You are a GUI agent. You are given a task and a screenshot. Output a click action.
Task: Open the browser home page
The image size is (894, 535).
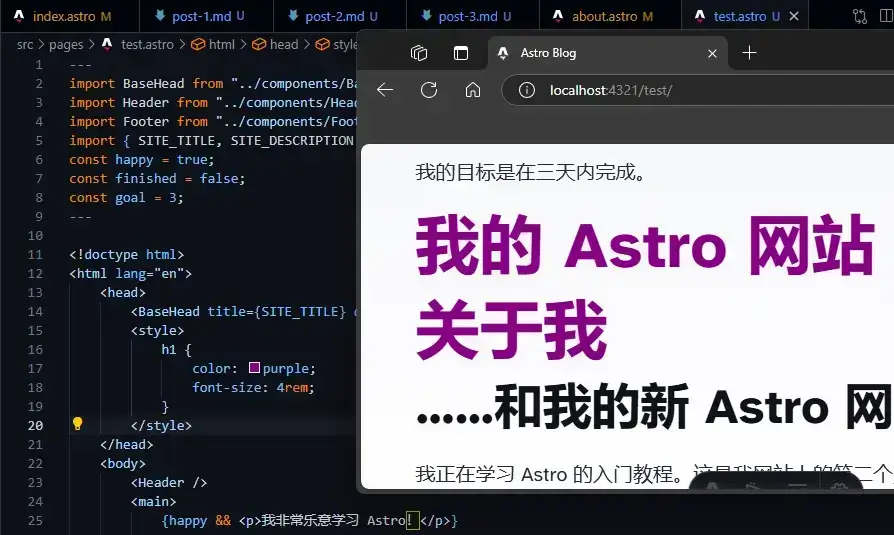click(473, 90)
